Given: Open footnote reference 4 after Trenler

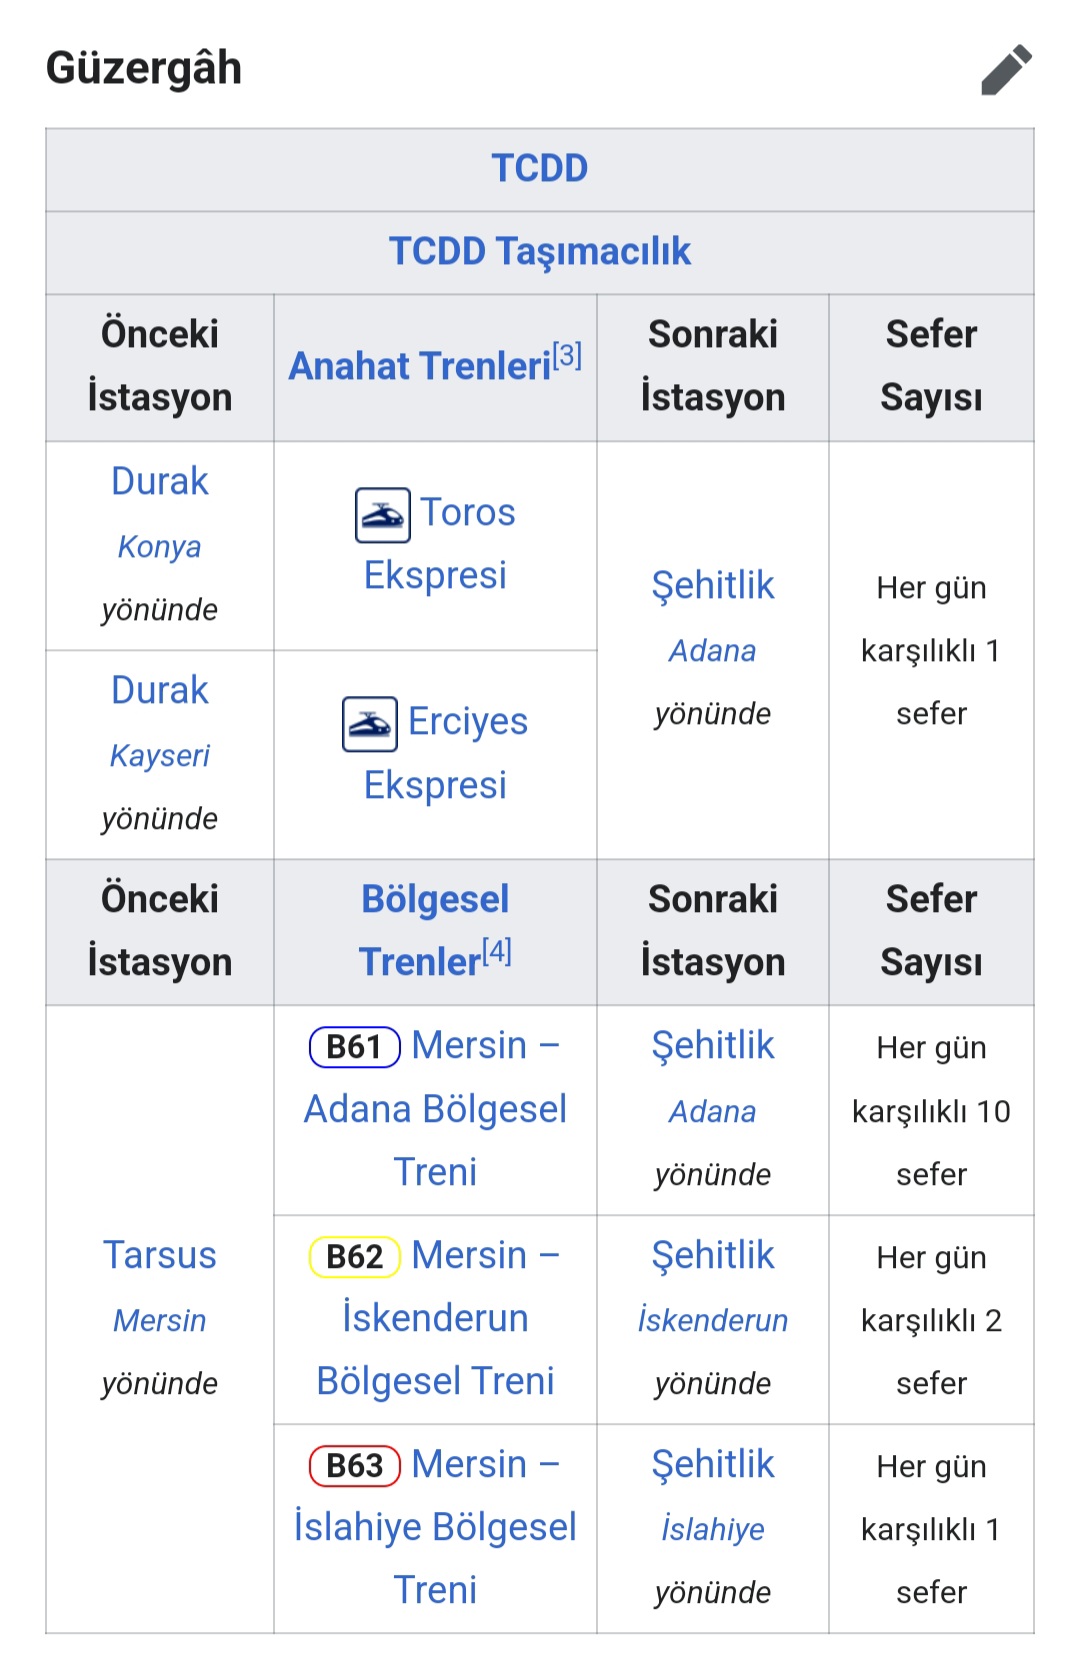Looking at the screenshot, I should coord(497,951).
